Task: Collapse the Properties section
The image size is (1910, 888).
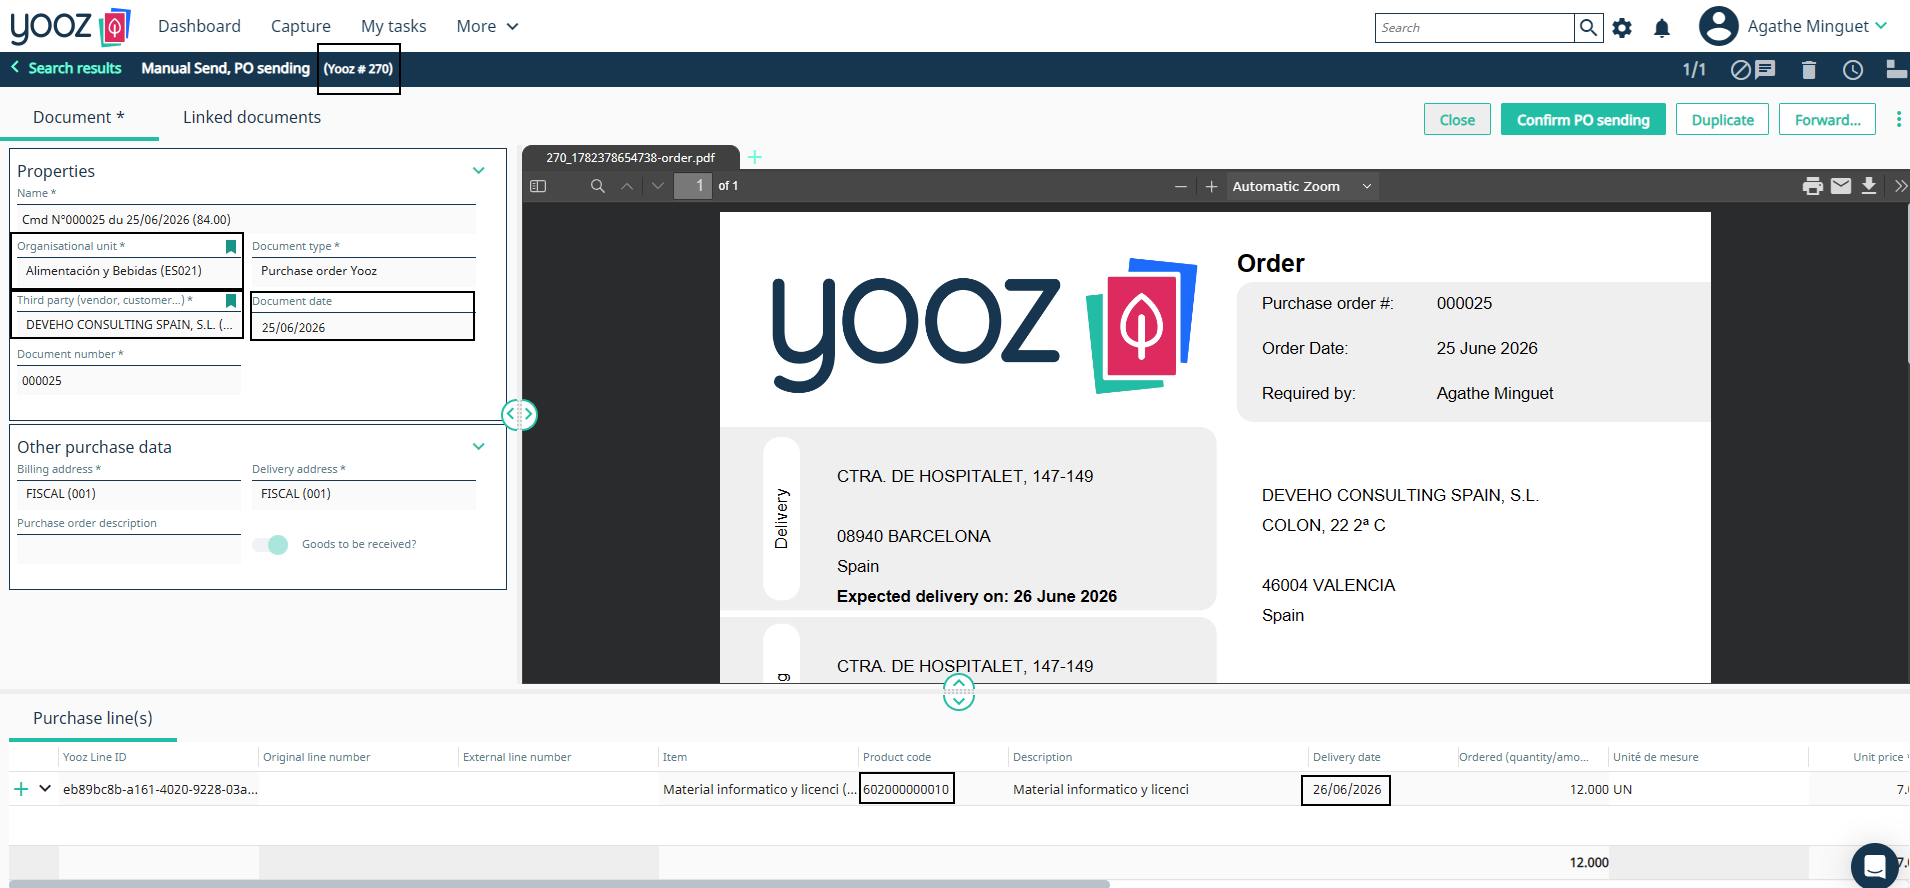Action: coord(479,170)
